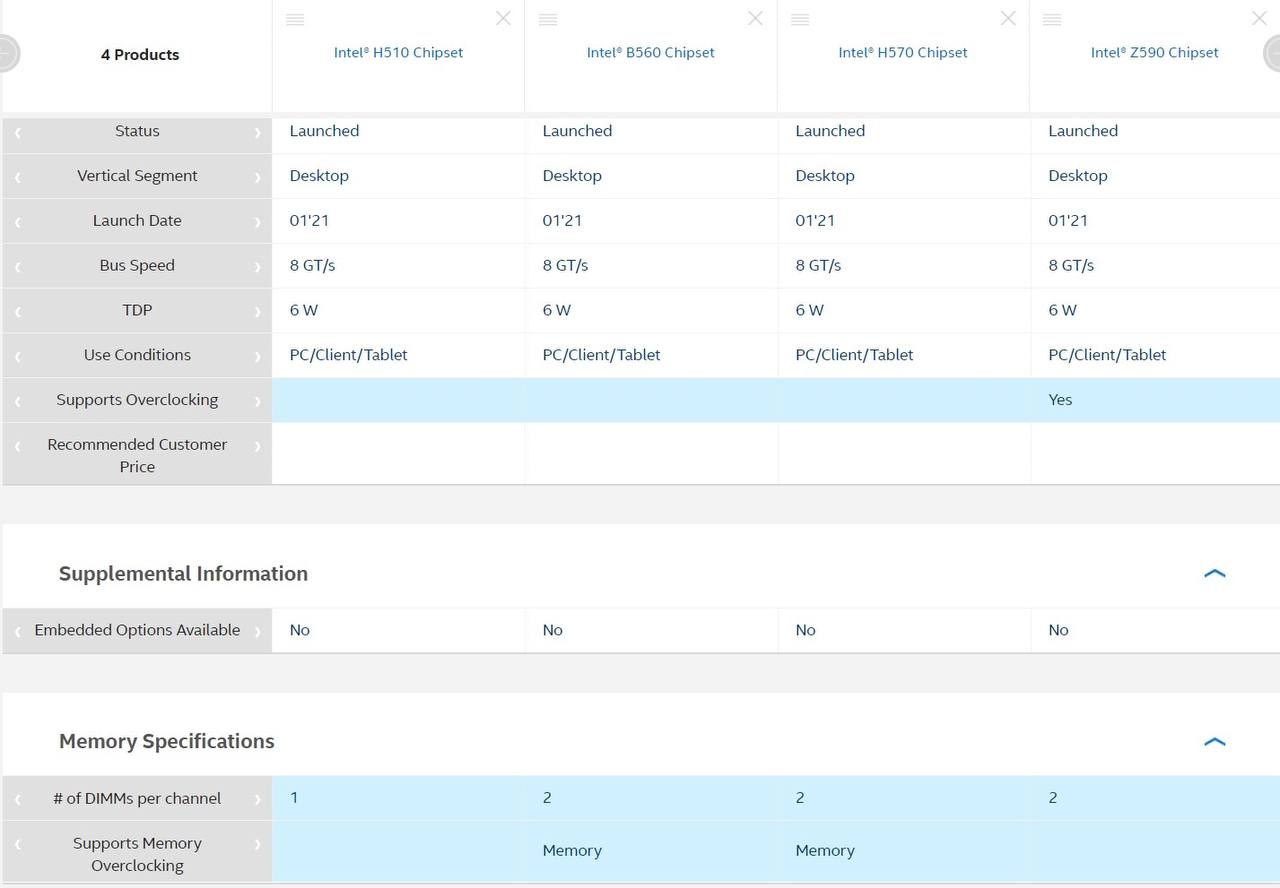Select the Launch Date row label
Screen dimensions: 1280x888
tap(137, 221)
